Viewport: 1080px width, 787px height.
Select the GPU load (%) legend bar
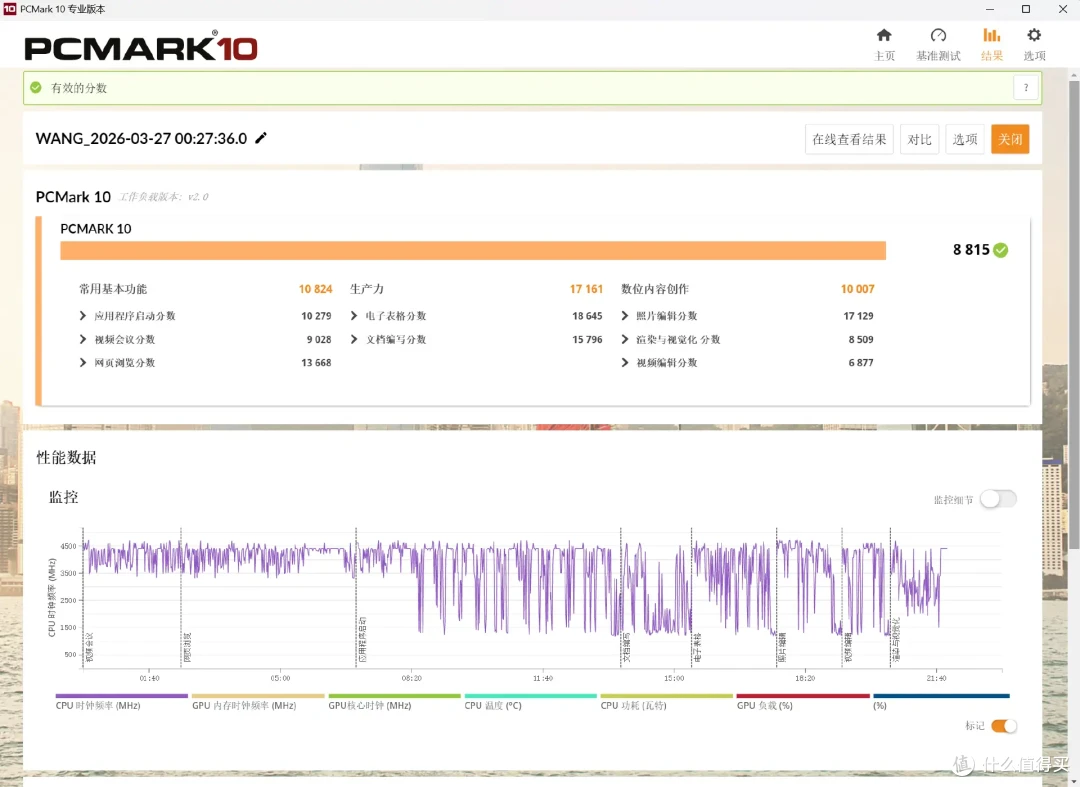(802, 696)
